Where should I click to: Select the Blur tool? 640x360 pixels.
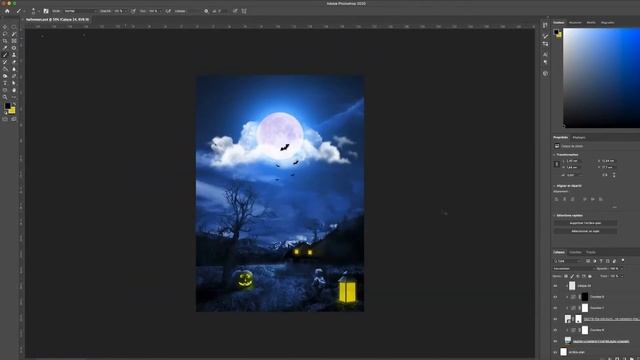coord(14,69)
